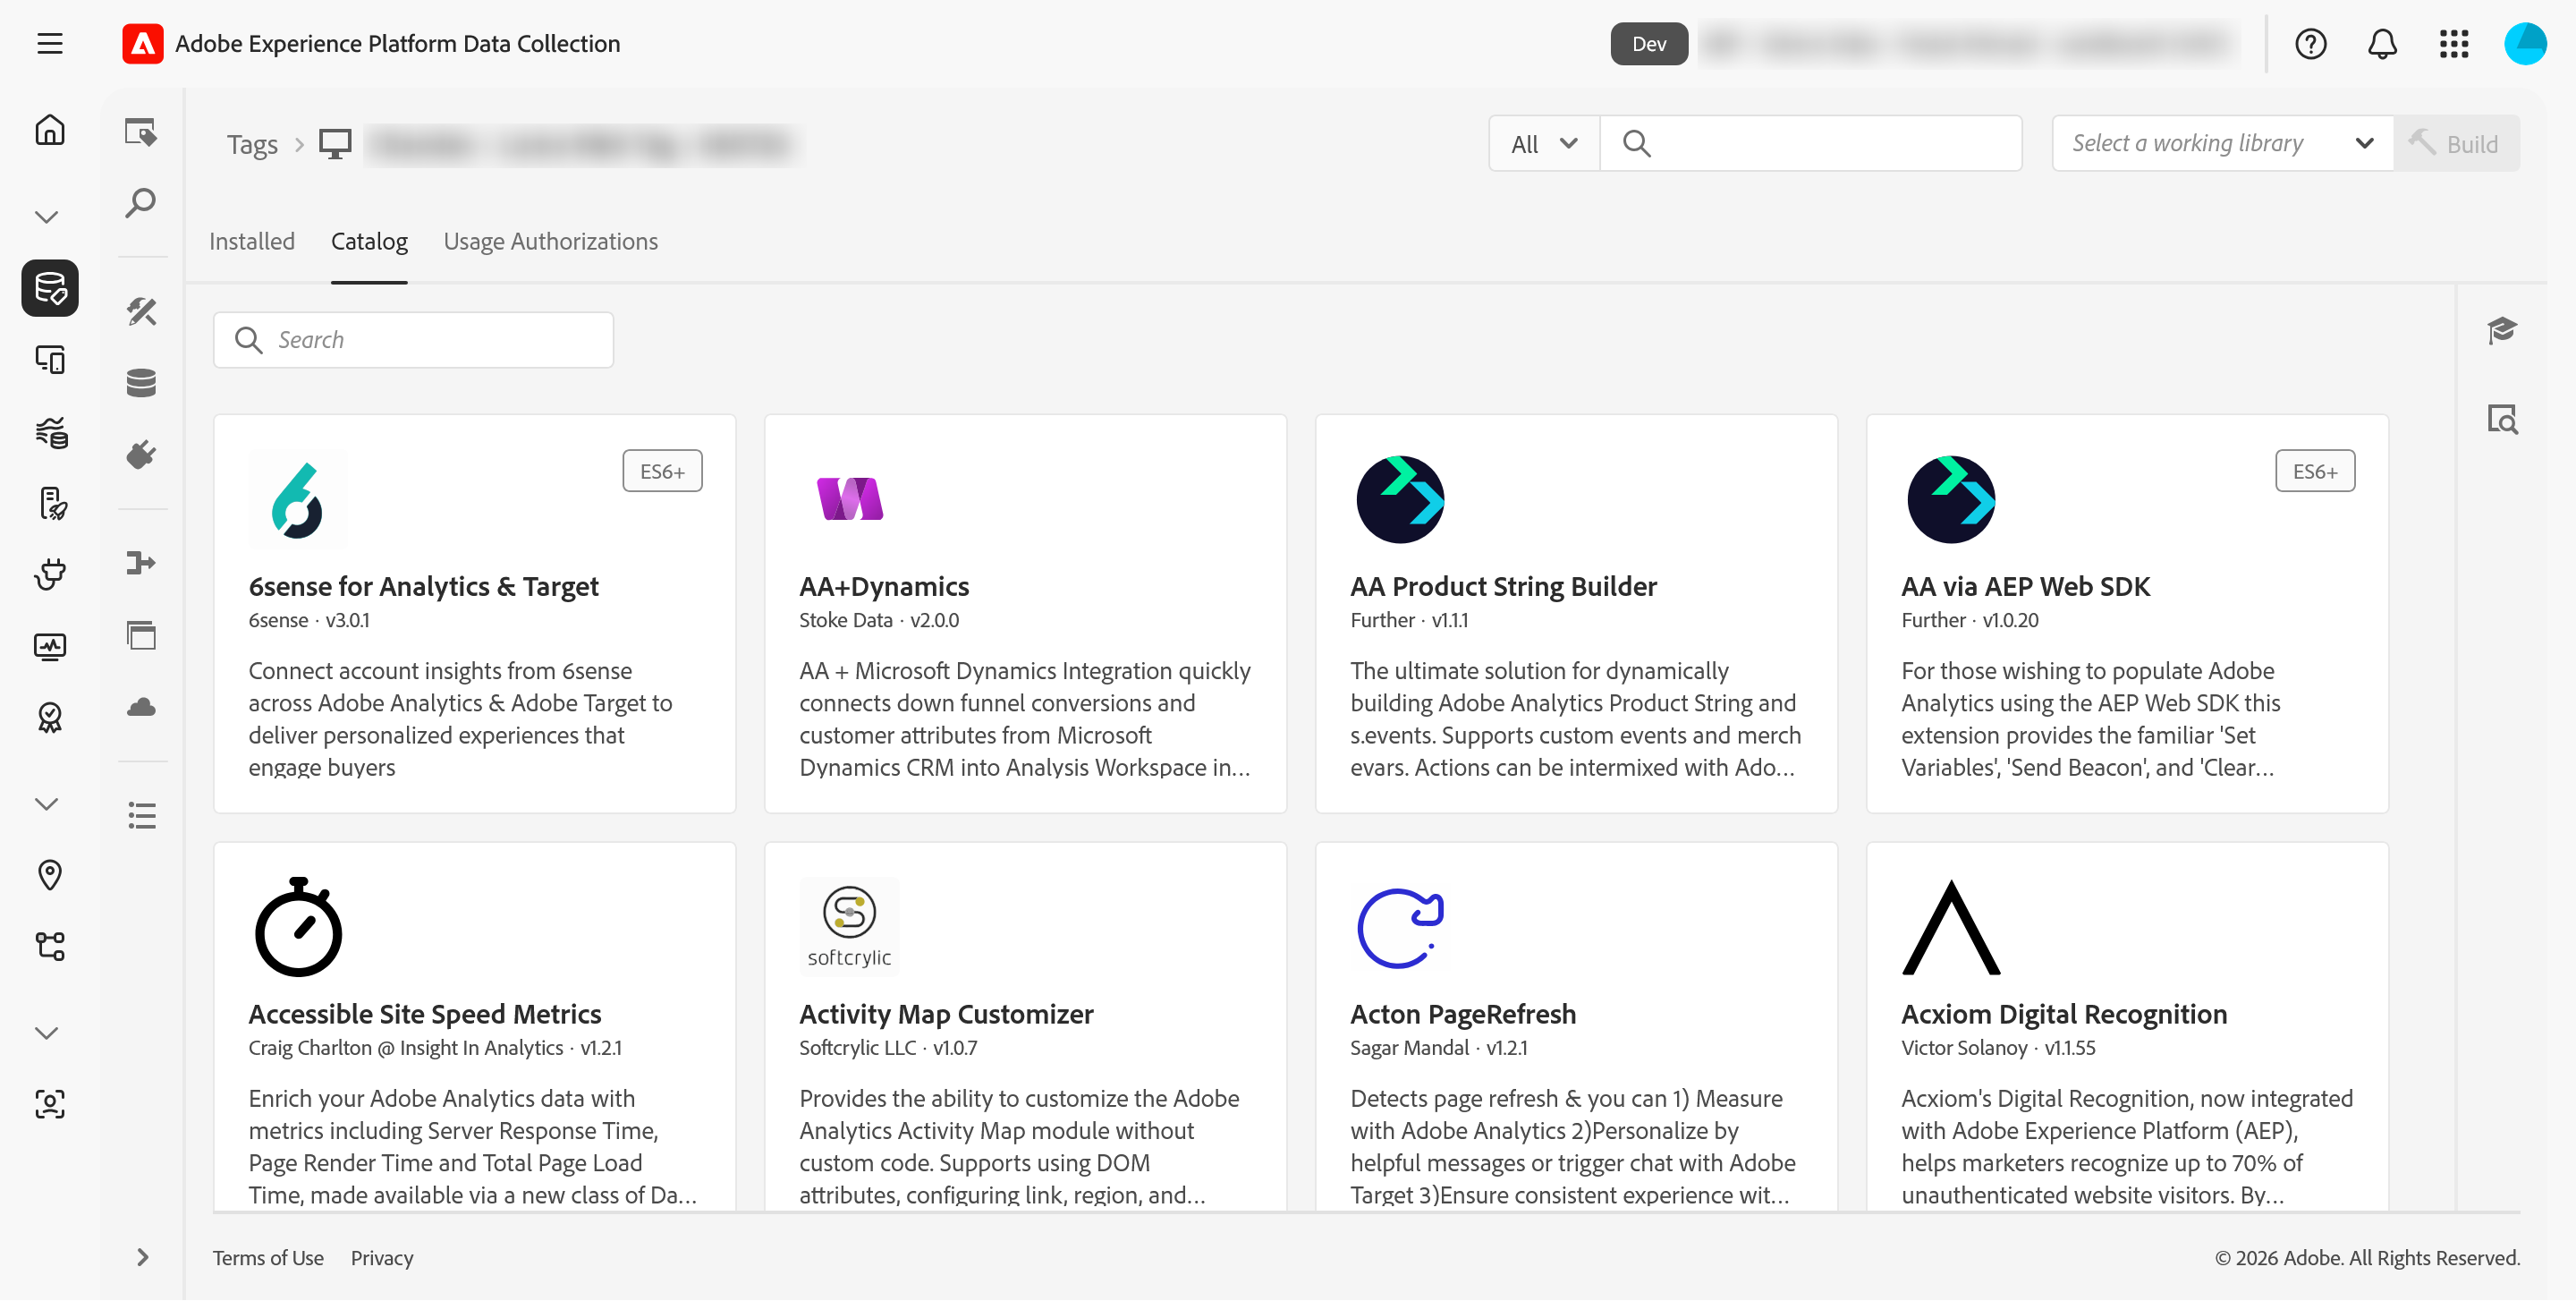Image resolution: width=2576 pixels, height=1301 pixels.
Task: Open the Activity Map Customizer softcrylic logo
Action: (x=849, y=927)
